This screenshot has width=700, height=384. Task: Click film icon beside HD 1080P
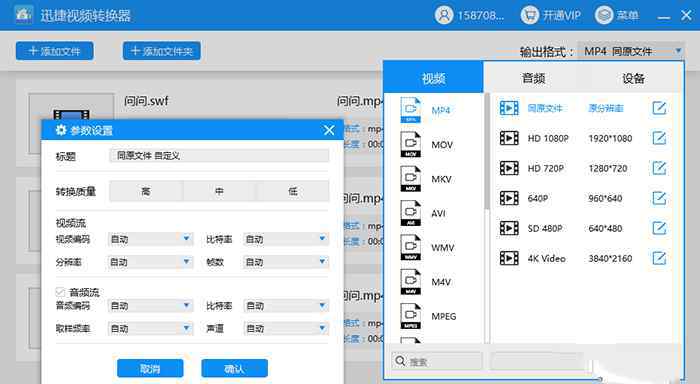coord(509,138)
